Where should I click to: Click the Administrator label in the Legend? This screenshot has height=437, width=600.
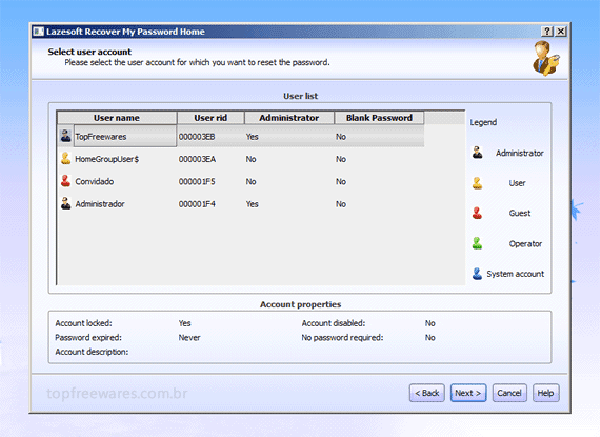point(519,153)
